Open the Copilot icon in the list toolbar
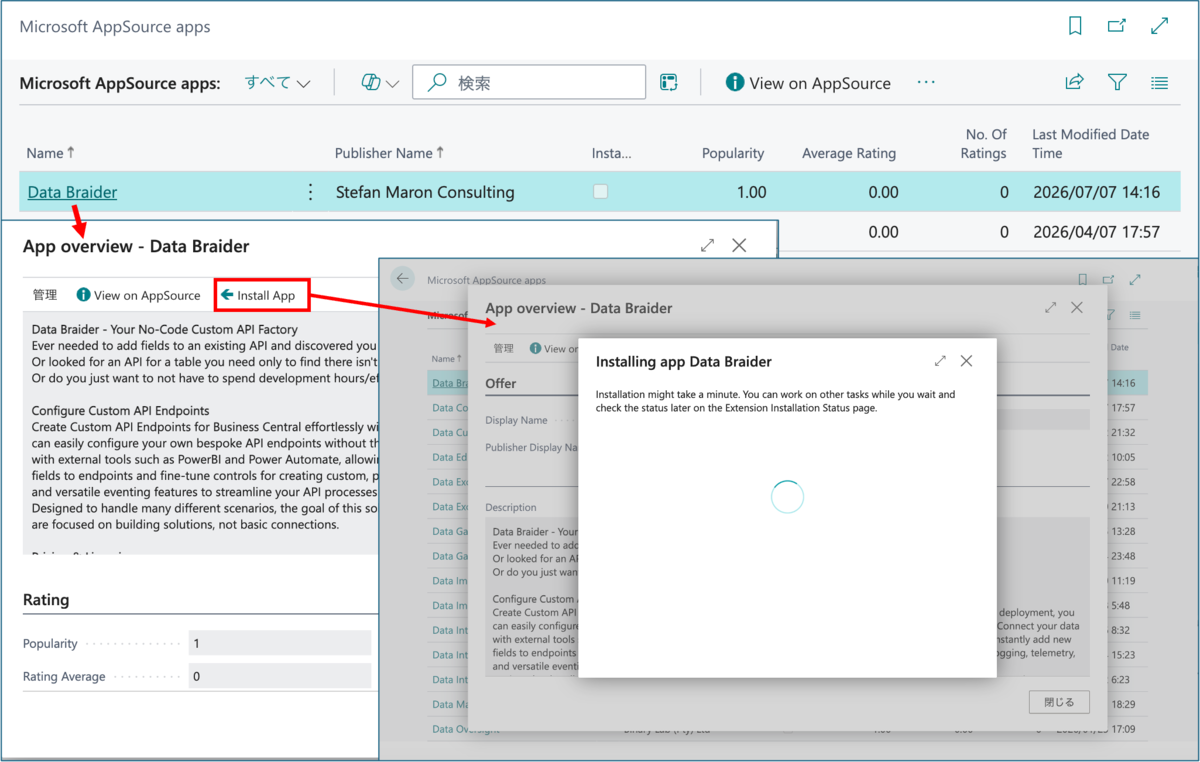 pos(371,83)
